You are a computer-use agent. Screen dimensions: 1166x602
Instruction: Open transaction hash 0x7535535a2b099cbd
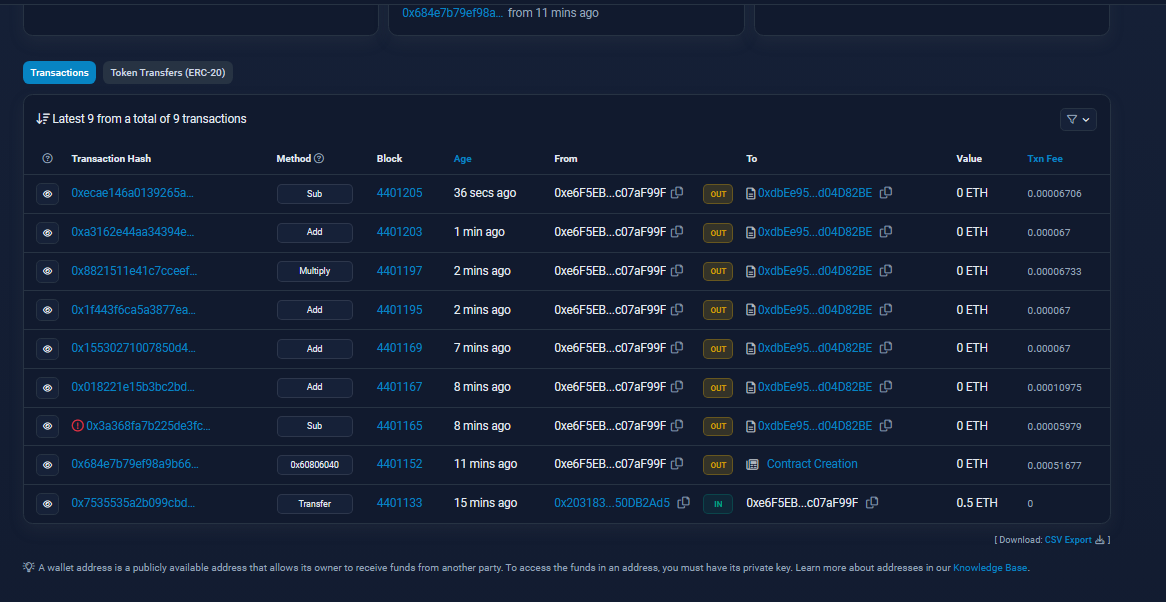[x=133, y=502]
